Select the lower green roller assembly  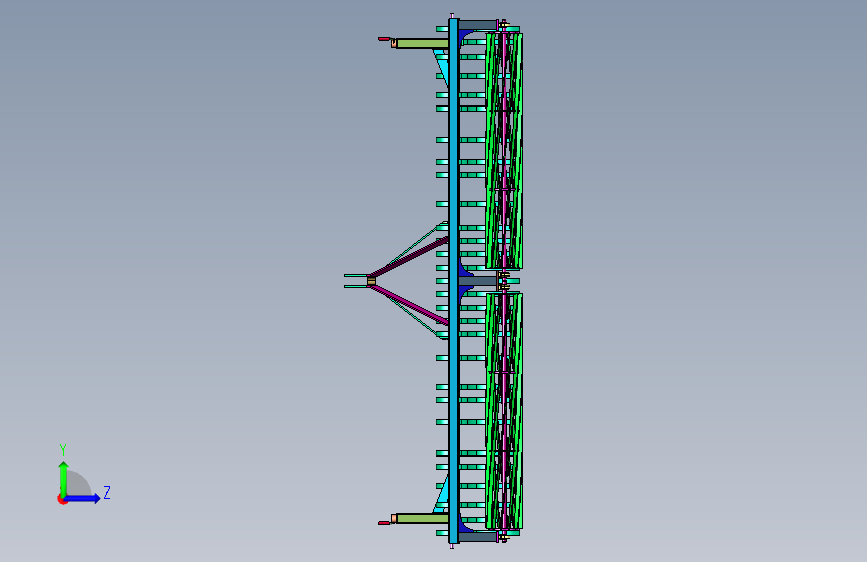coord(504,411)
